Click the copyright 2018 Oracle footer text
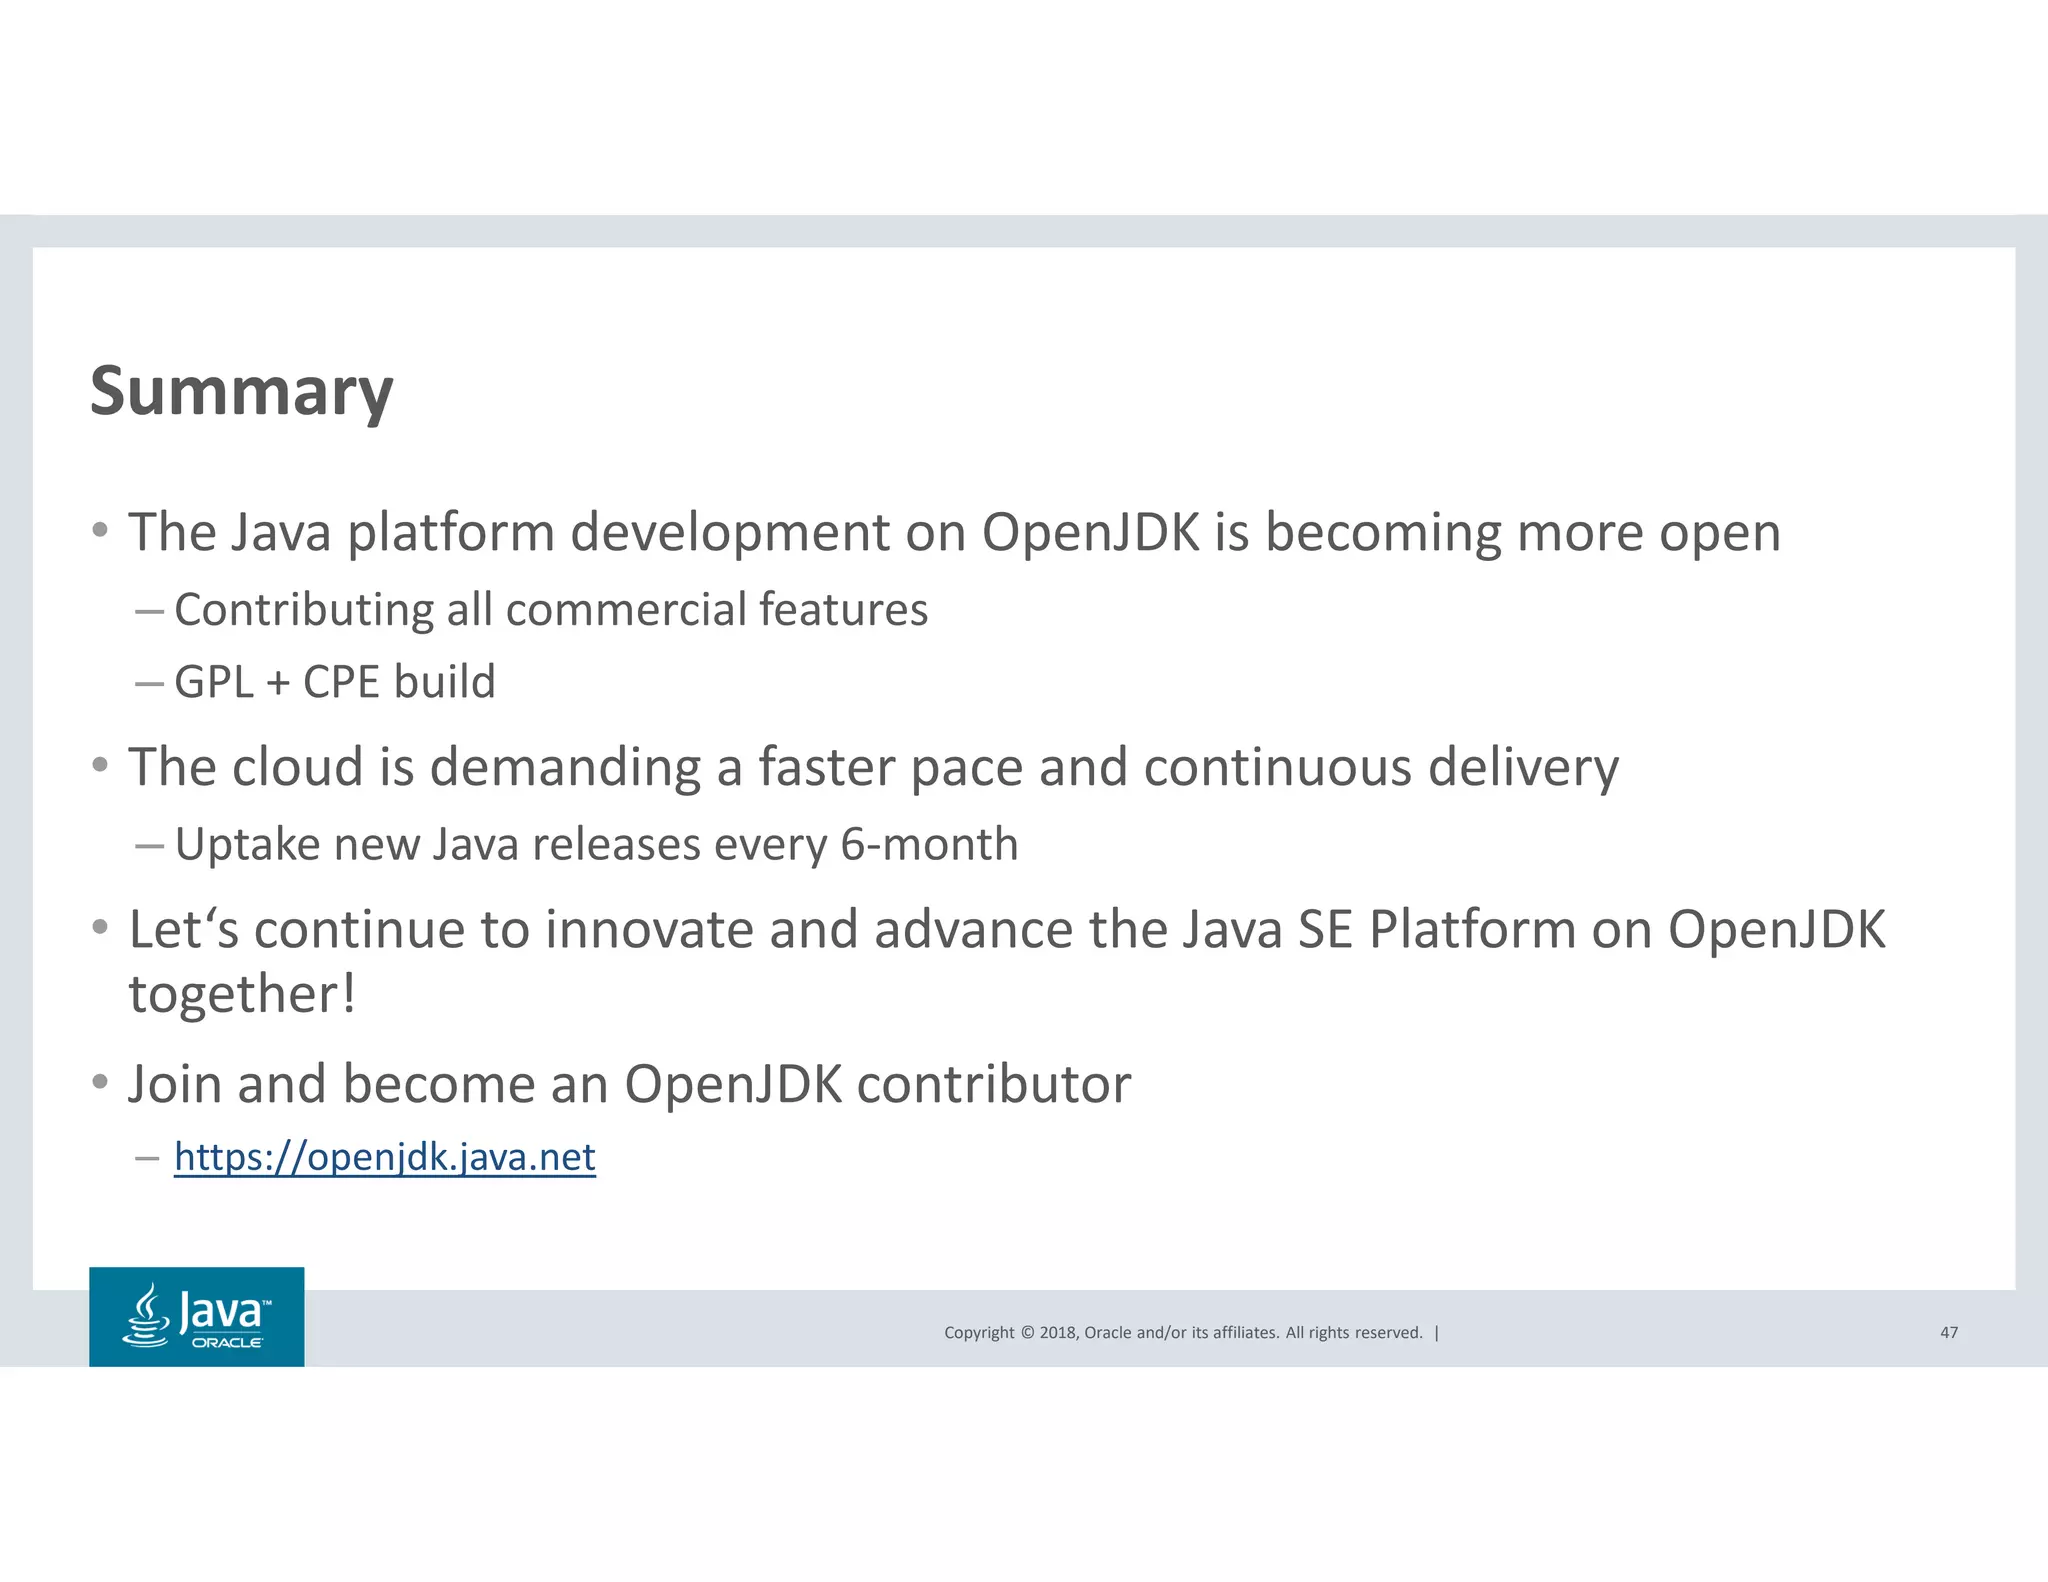 click(x=1183, y=1332)
